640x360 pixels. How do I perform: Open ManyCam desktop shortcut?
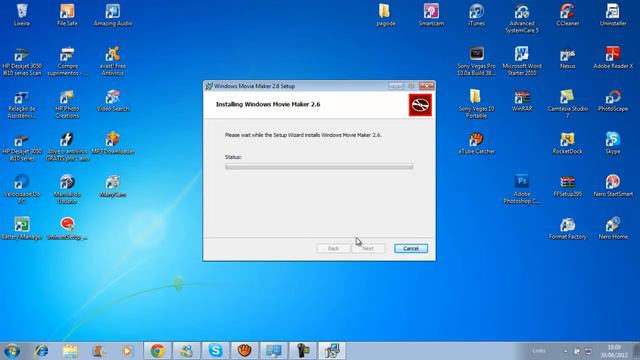[x=113, y=186]
